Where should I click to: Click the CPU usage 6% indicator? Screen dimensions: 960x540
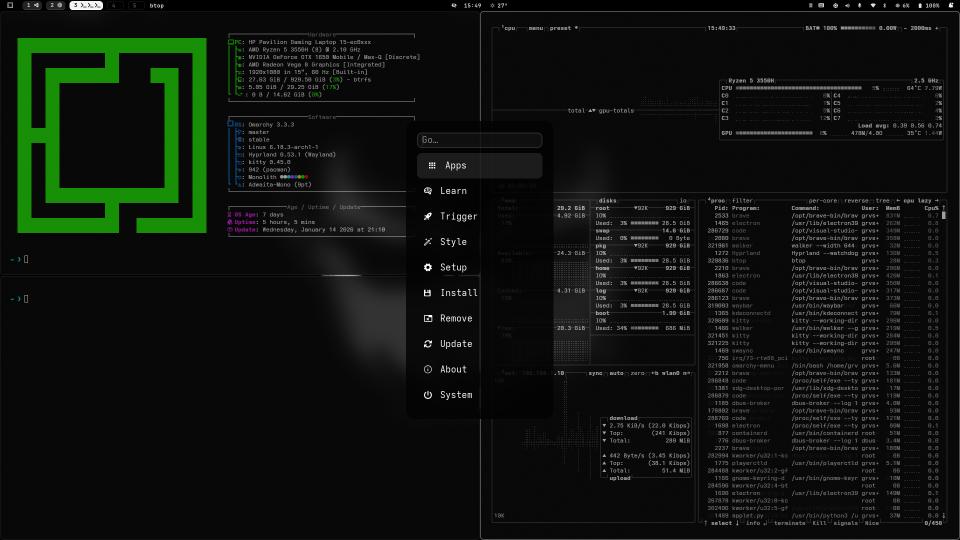902,5
